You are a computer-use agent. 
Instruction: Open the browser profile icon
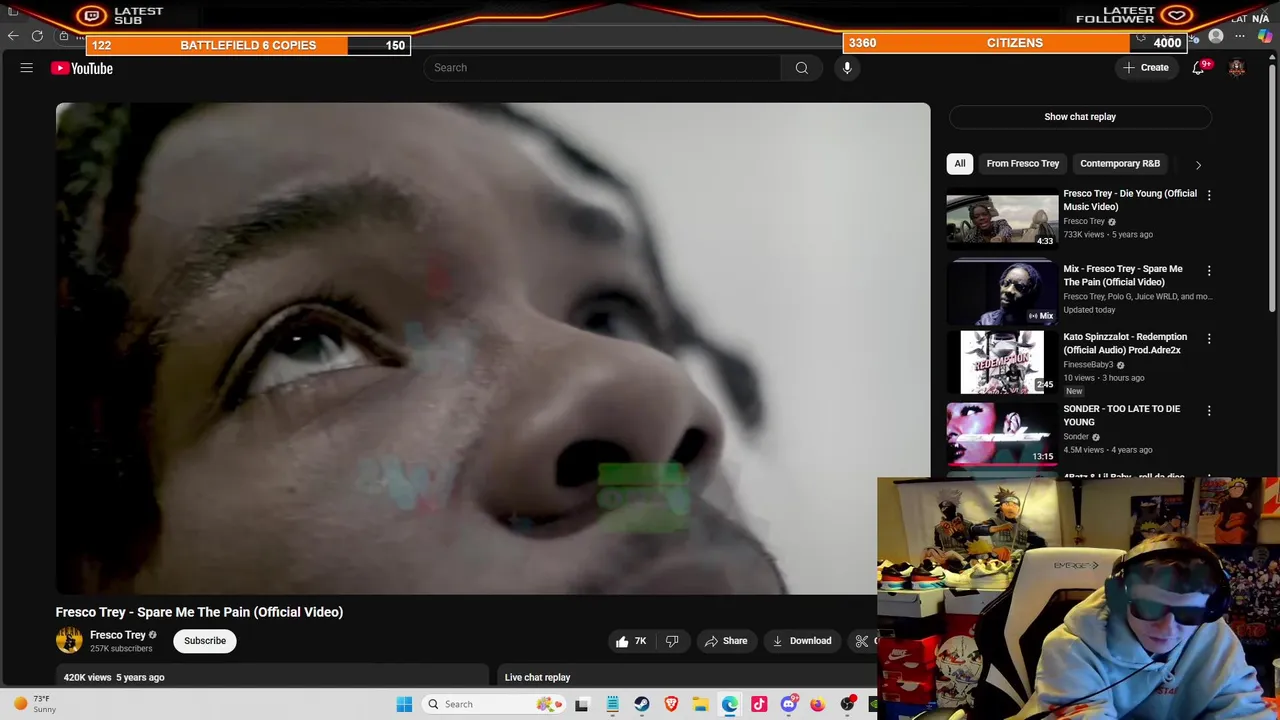tap(1216, 37)
